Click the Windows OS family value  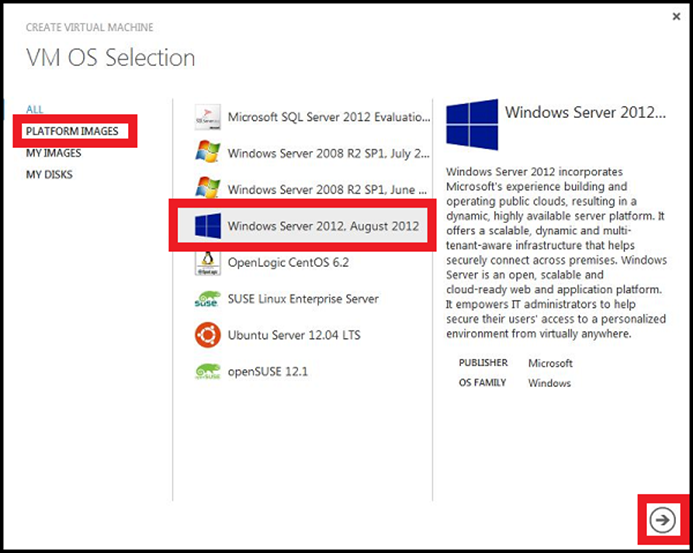[x=549, y=383]
